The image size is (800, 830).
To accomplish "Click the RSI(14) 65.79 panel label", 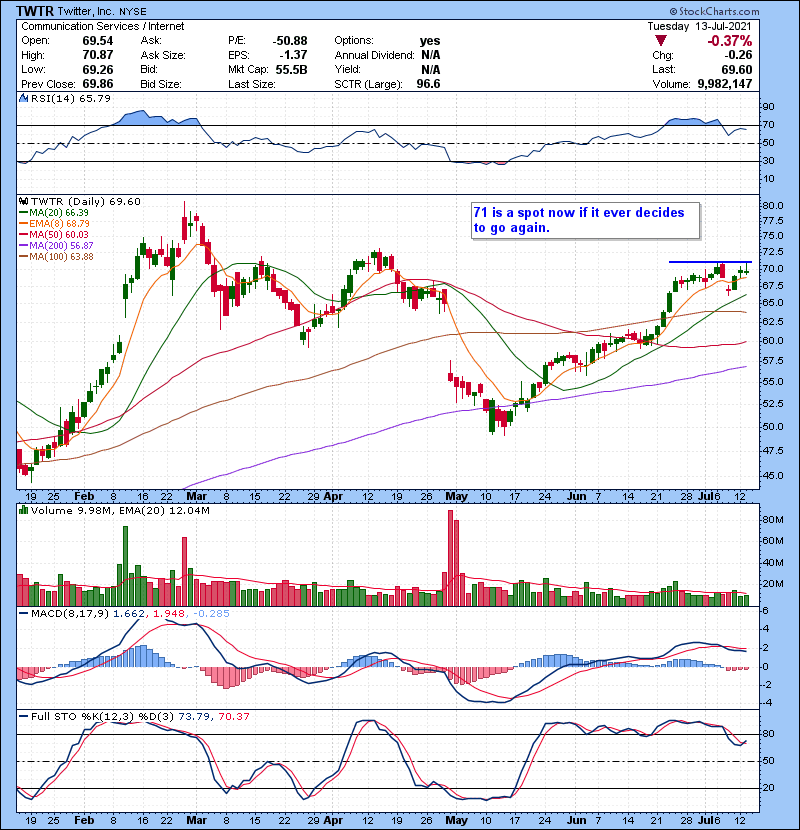I will coord(70,98).
